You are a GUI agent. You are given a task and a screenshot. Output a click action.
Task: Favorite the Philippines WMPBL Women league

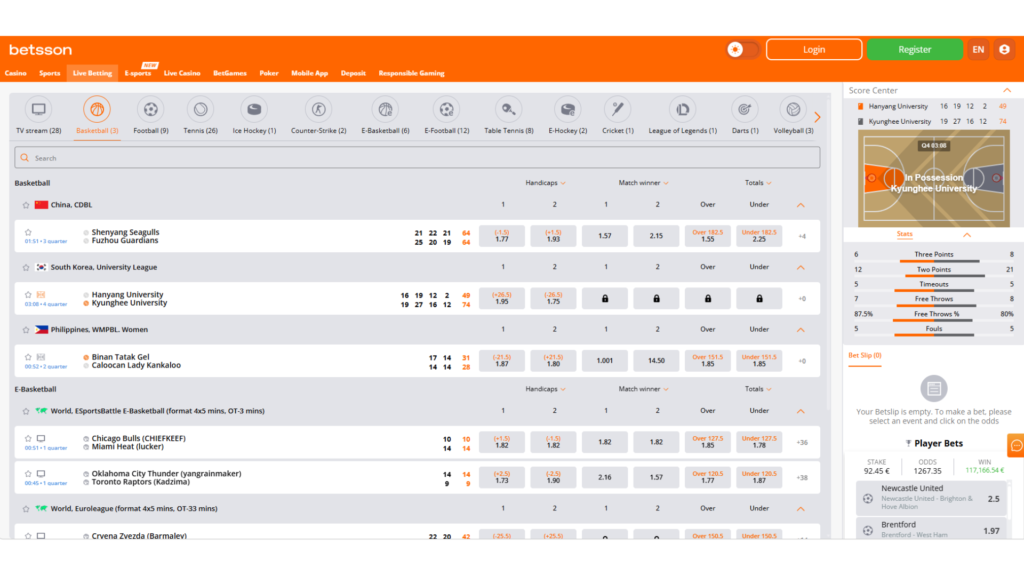pos(26,330)
